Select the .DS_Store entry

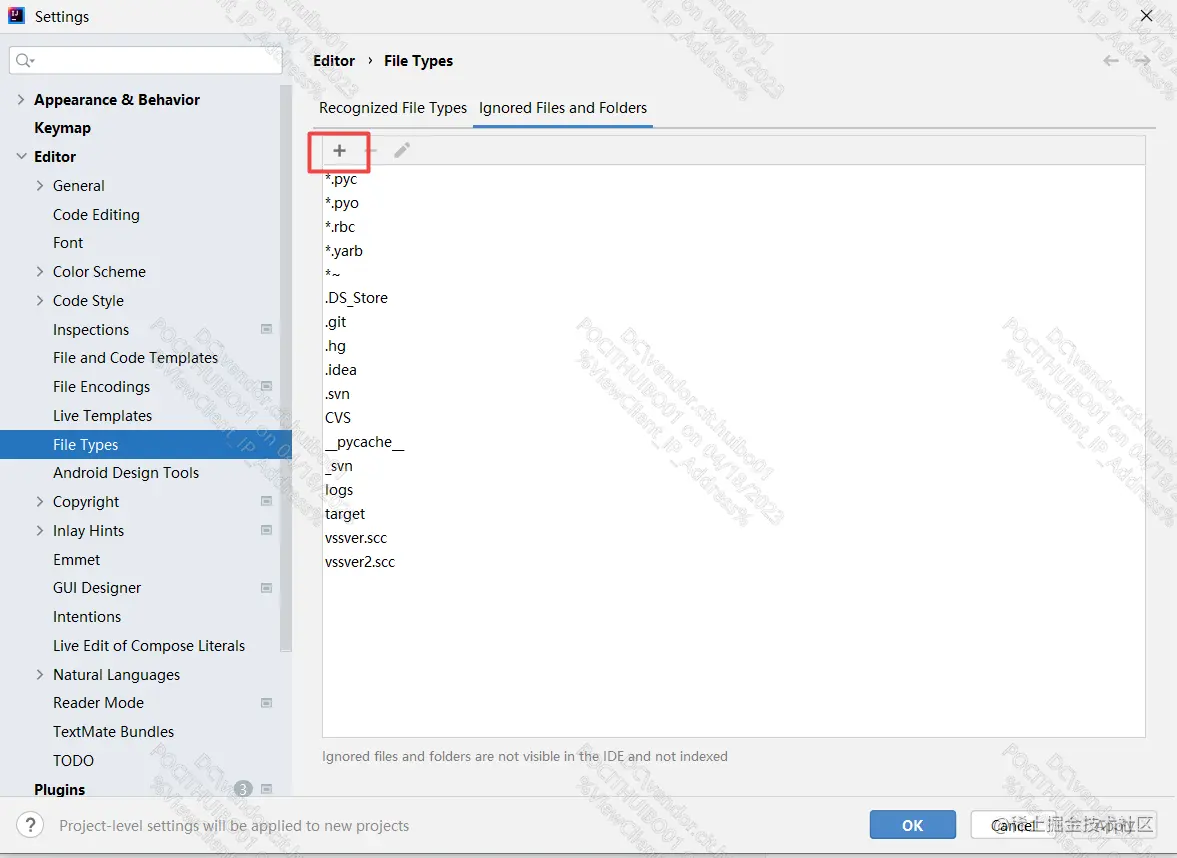click(356, 298)
